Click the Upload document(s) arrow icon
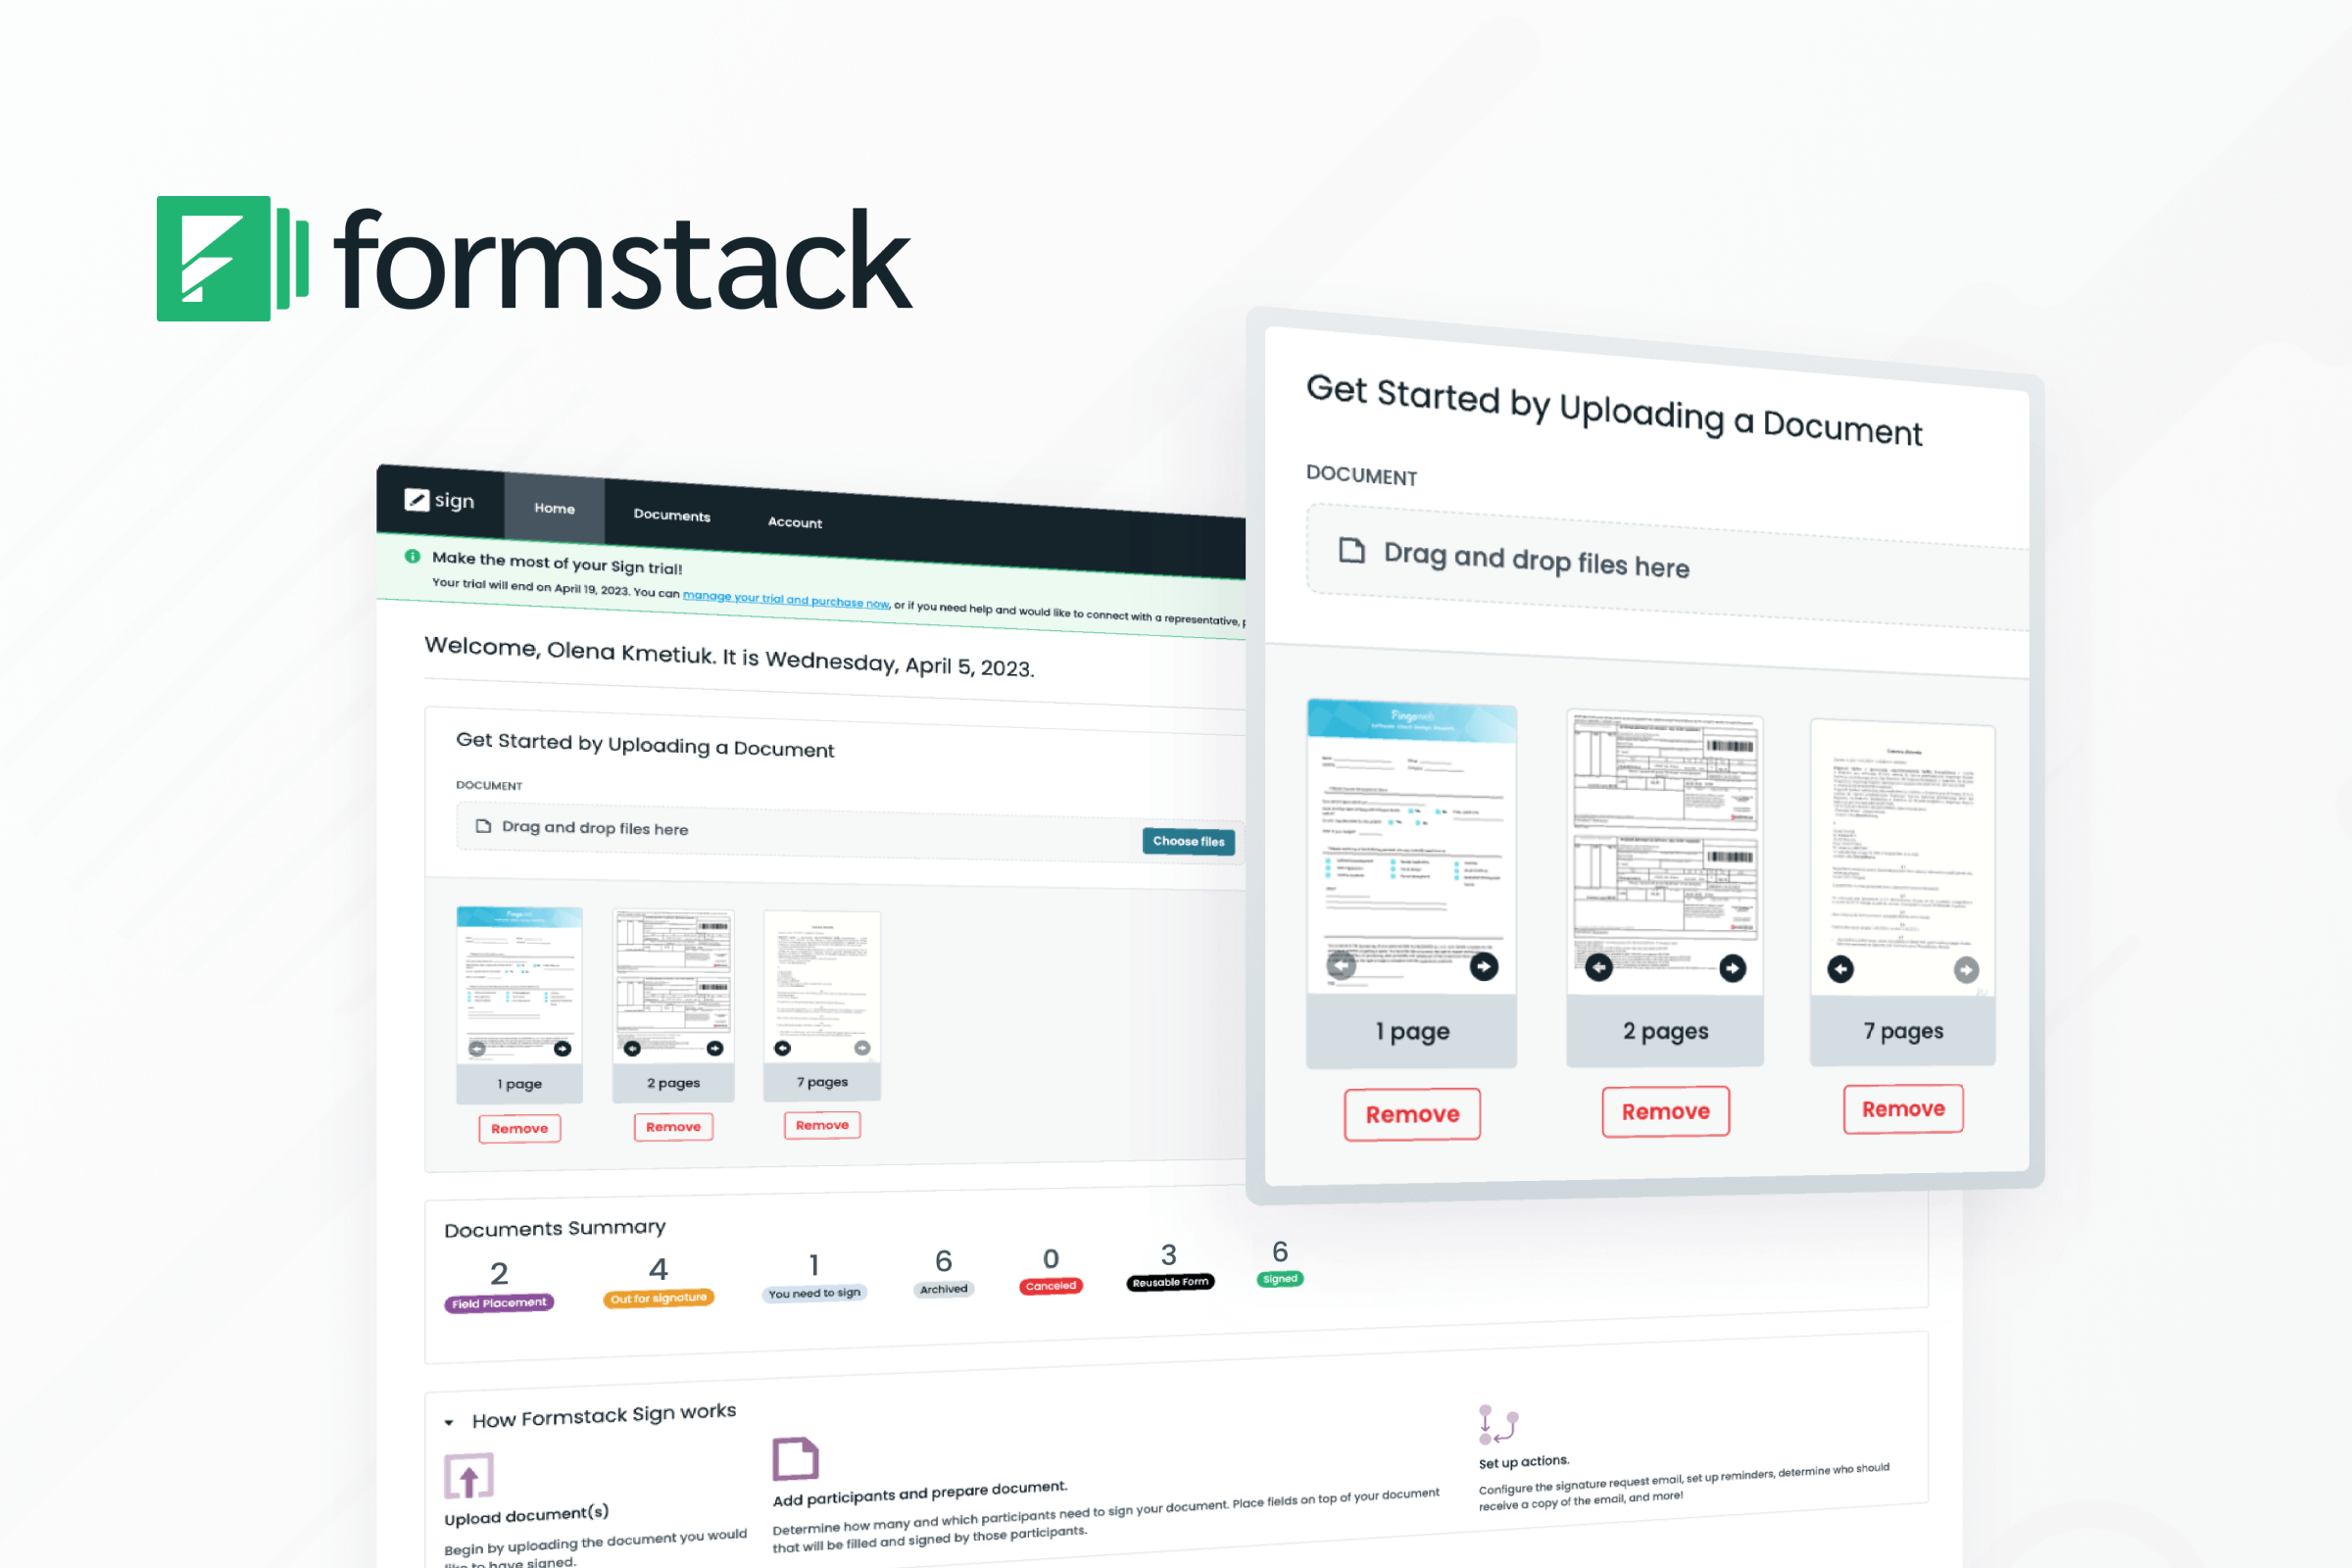This screenshot has height=1568, width=2352. click(x=469, y=1476)
